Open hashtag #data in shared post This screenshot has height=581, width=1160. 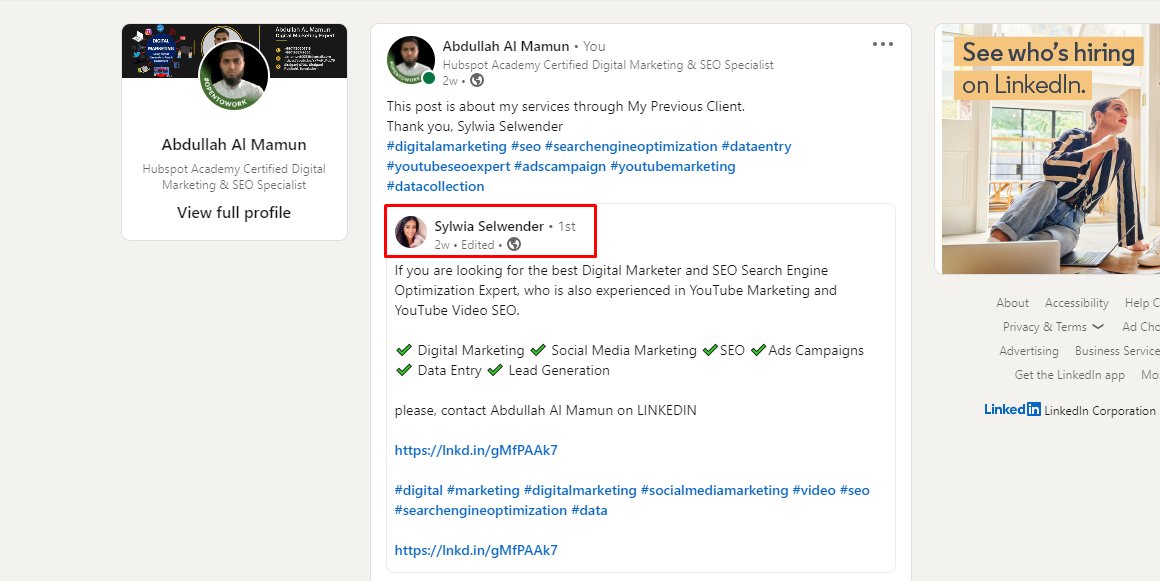589,510
